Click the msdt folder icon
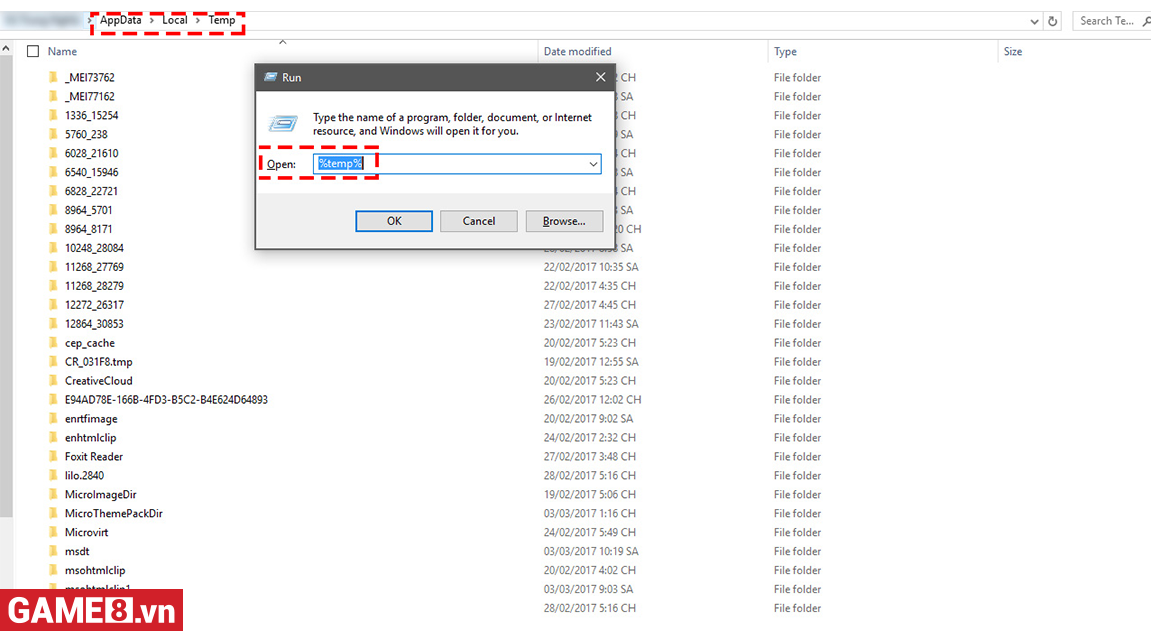 click(53, 552)
